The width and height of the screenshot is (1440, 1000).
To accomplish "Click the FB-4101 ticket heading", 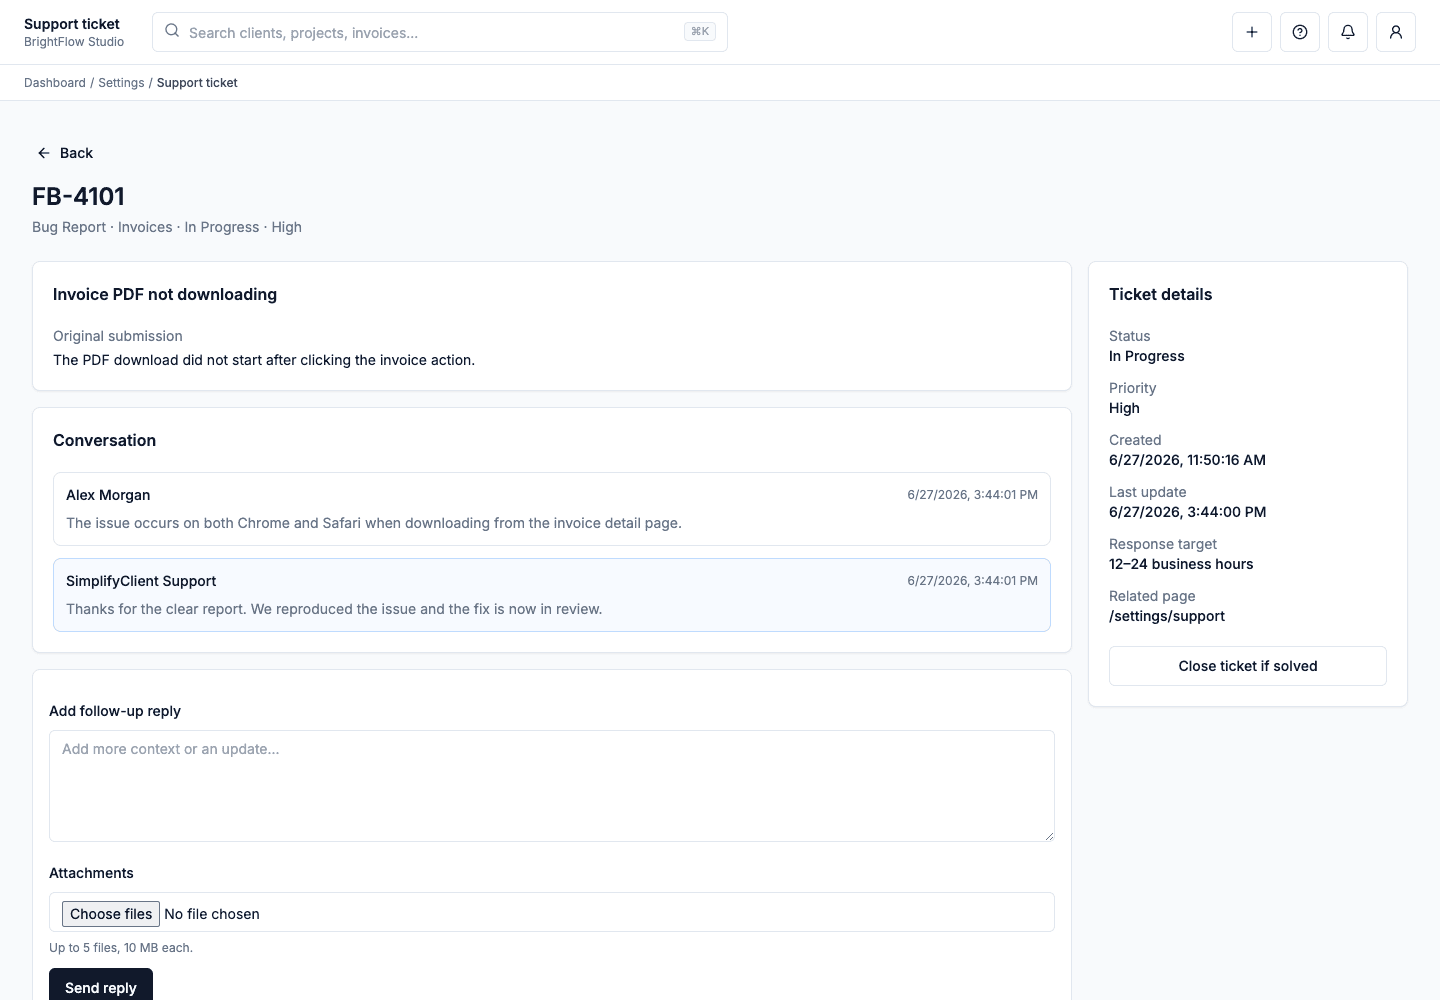I will point(78,196).
